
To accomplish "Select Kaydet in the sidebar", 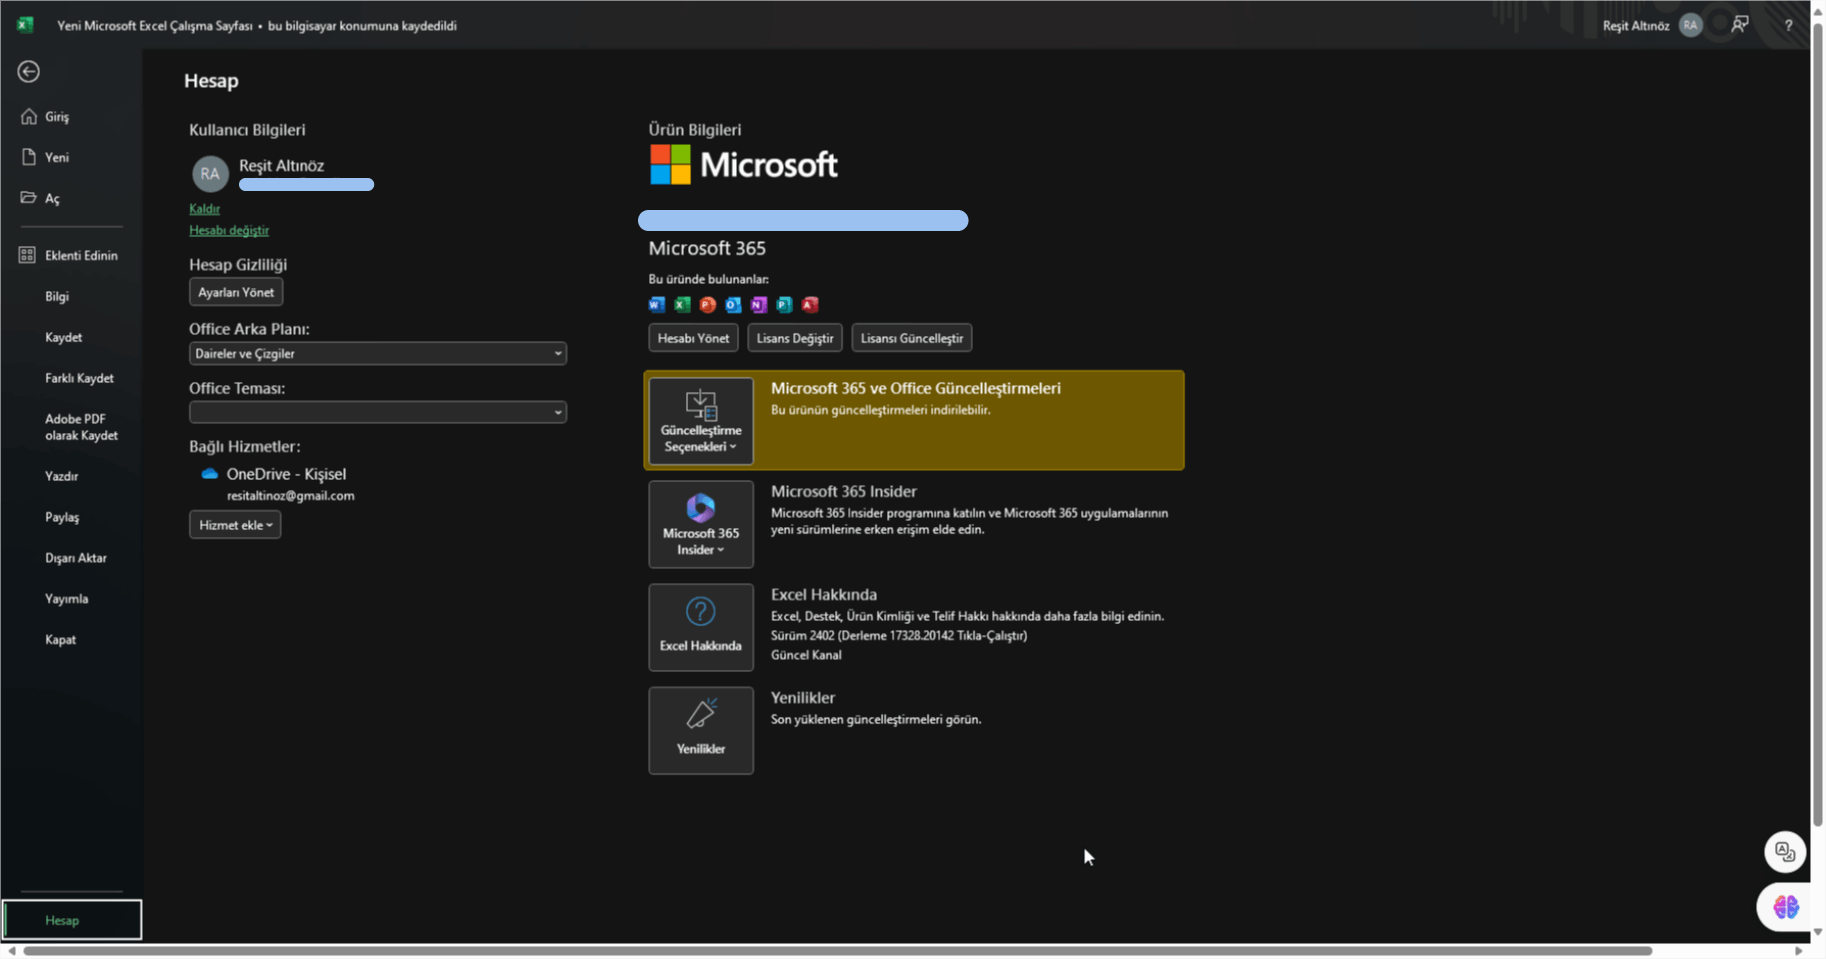I will click(64, 337).
